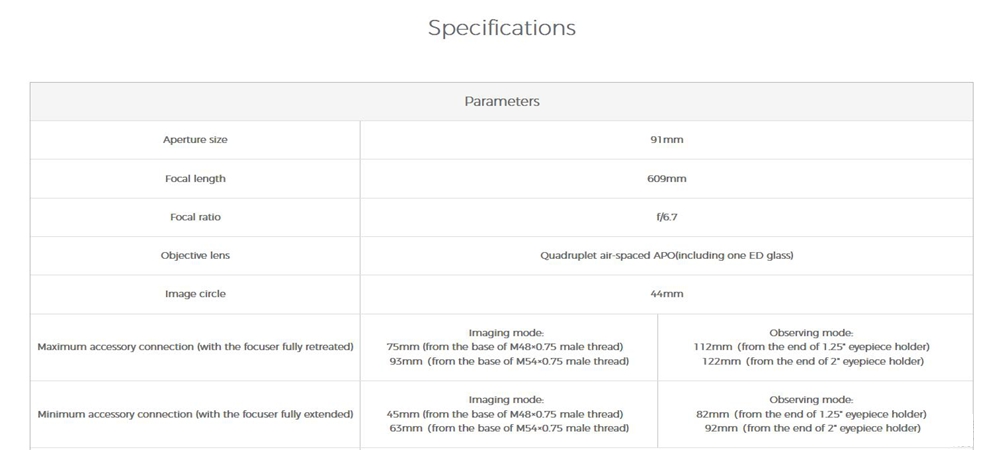The width and height of the screenshot is (1000, 450).
Task: Click the Aperture size row label
Action: [x=195, y=140]
